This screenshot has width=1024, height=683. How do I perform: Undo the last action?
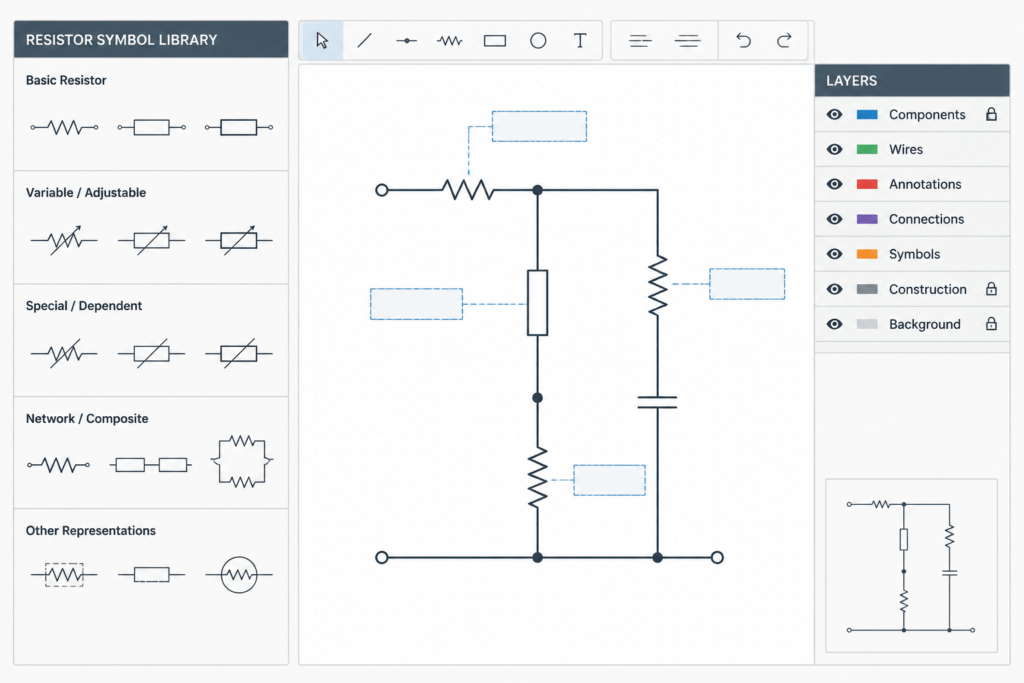click(x=743, y=40)
